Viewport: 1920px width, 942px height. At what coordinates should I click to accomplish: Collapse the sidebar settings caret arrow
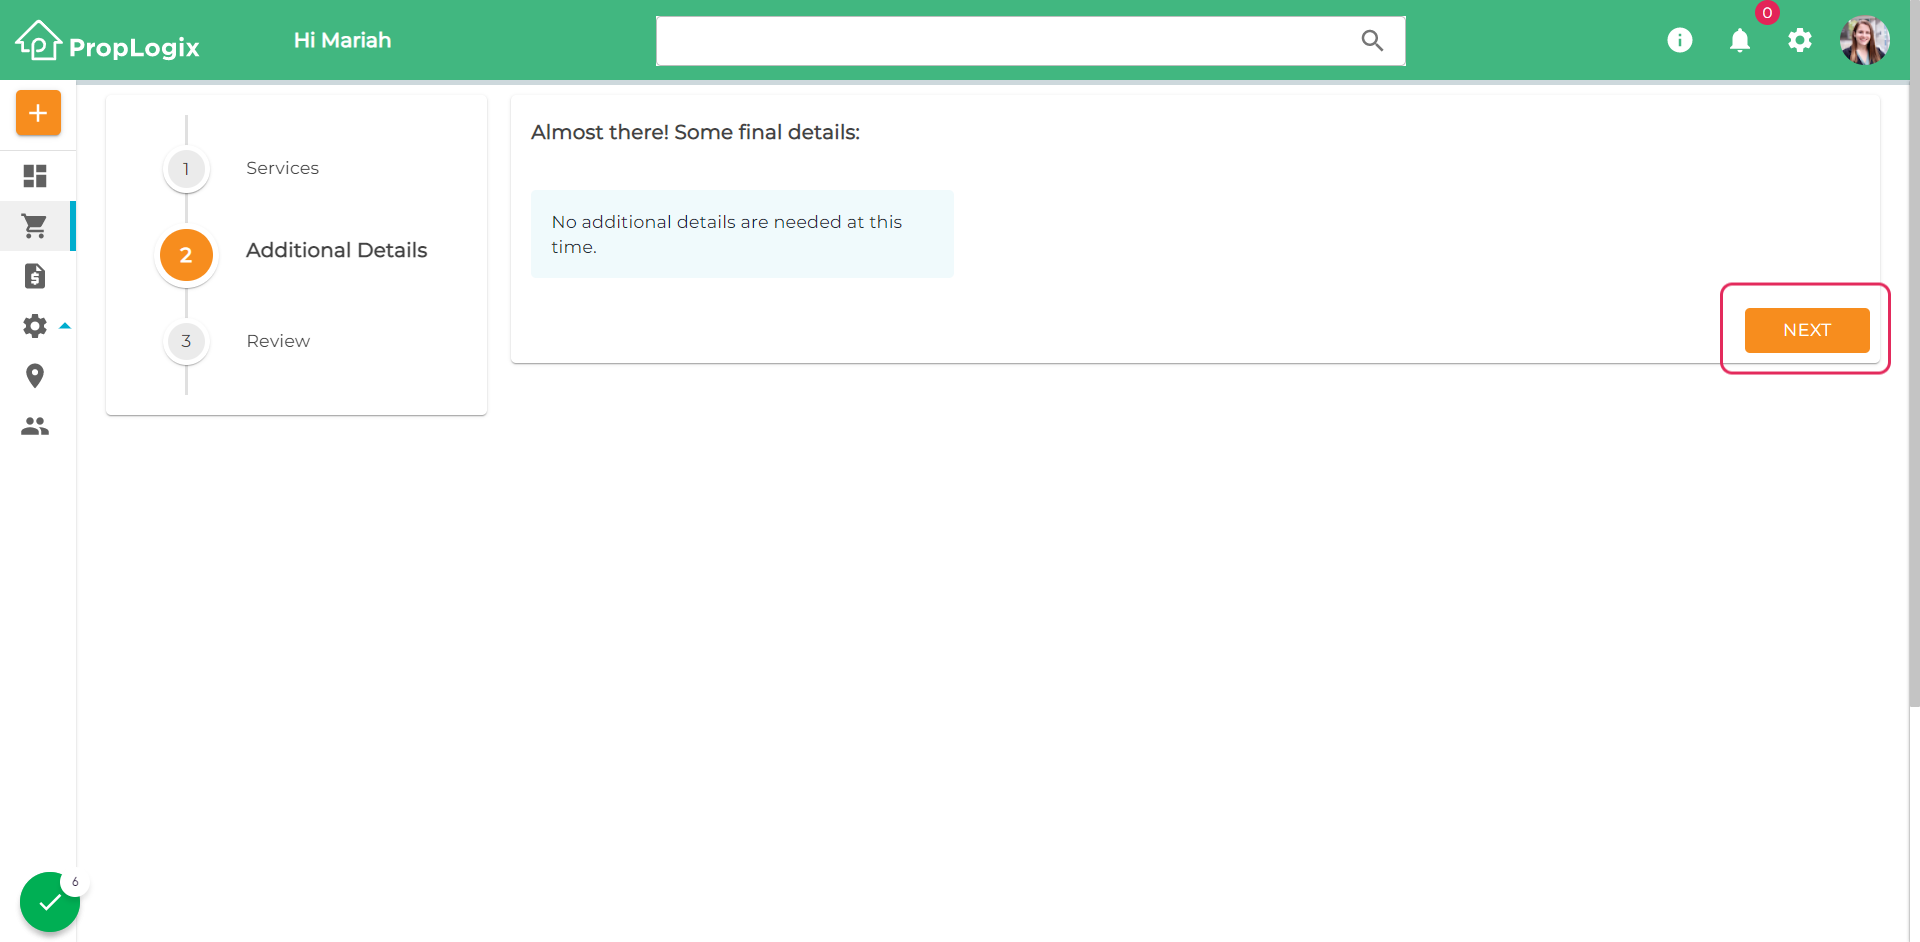tap(65, 326)
